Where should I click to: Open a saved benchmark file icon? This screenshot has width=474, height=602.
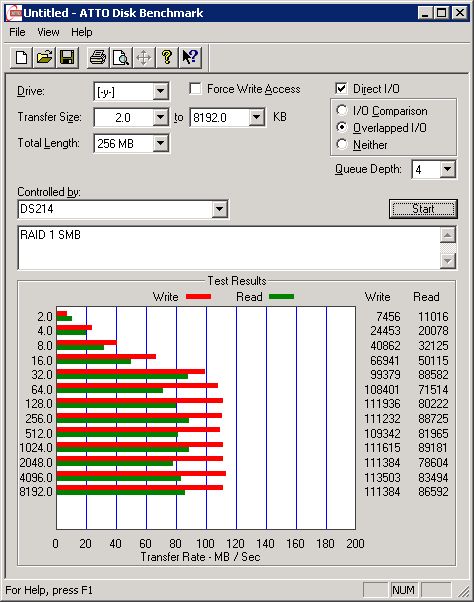coord(45,58)
